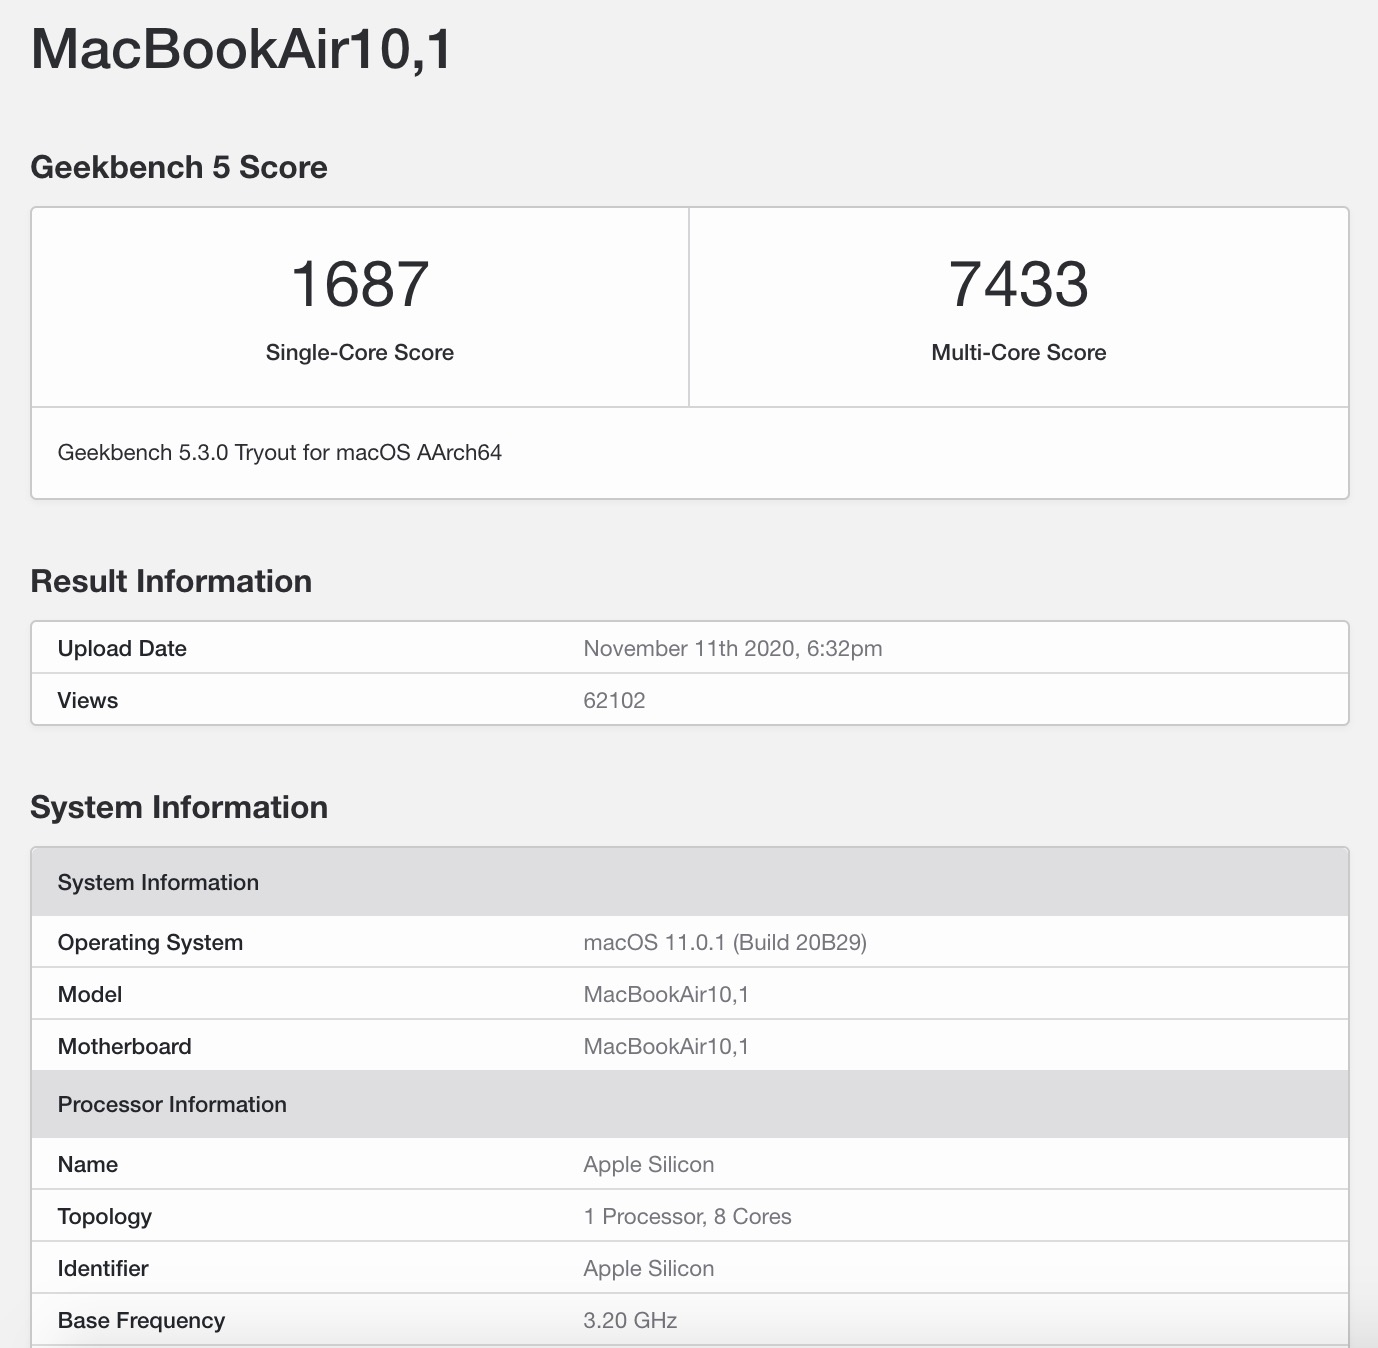Click the Views count 62102
Viewport: 1378px width, 1348px height.
point(614,700)
